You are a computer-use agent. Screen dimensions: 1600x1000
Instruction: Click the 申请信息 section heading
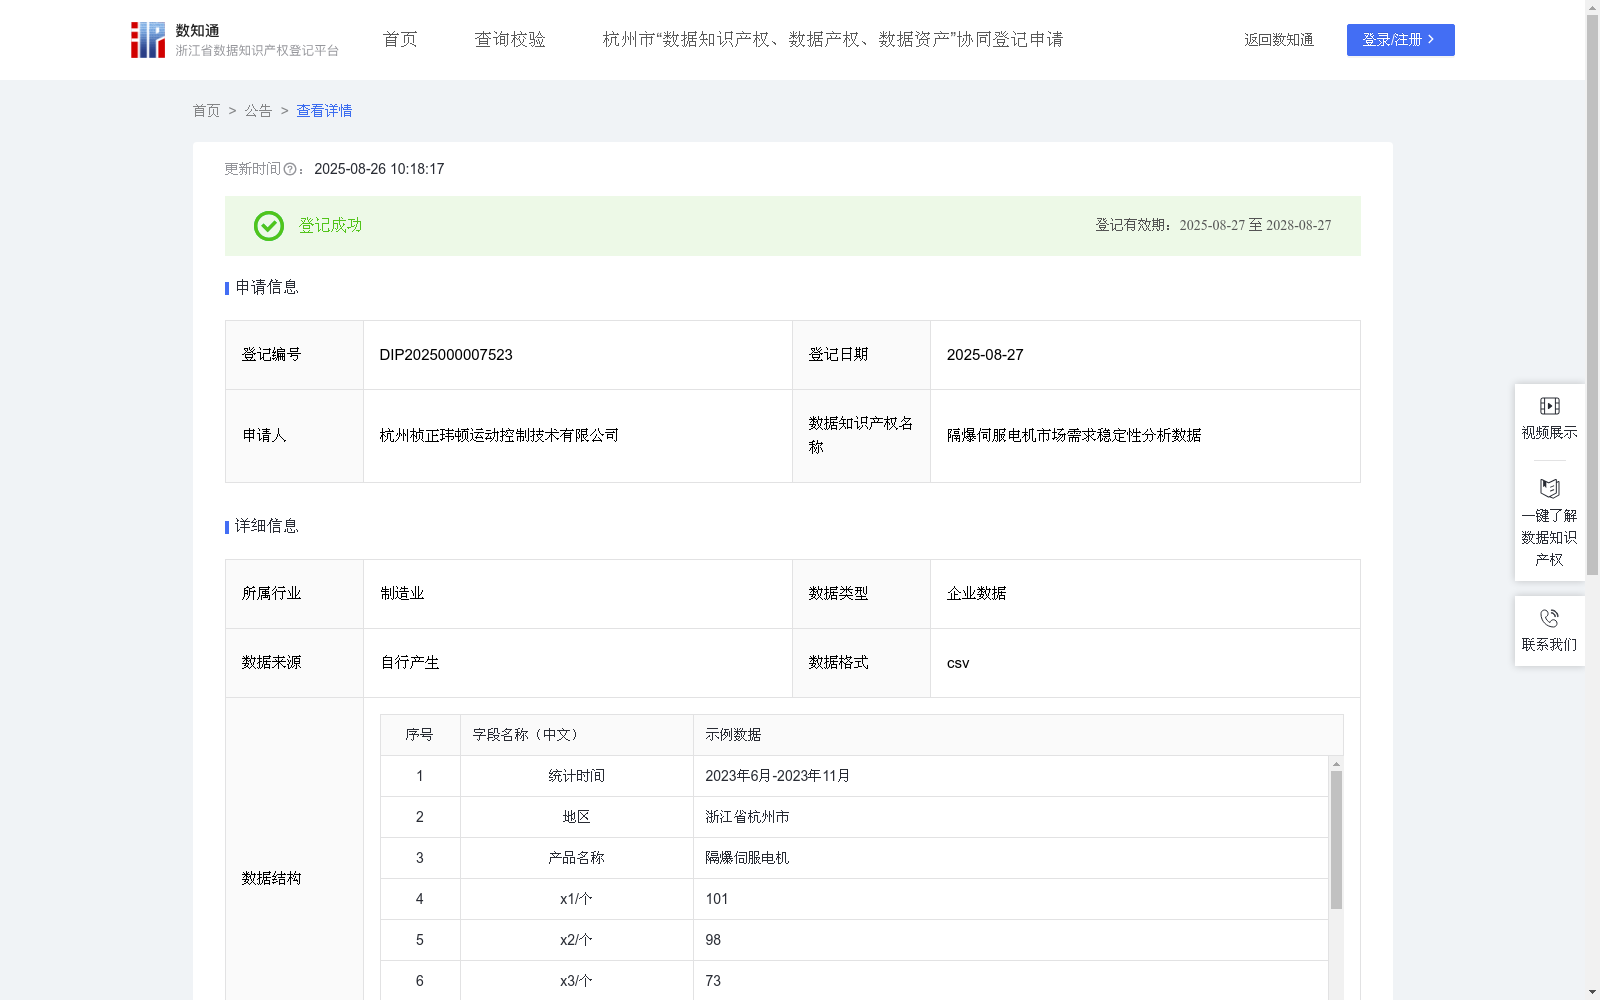267,288
